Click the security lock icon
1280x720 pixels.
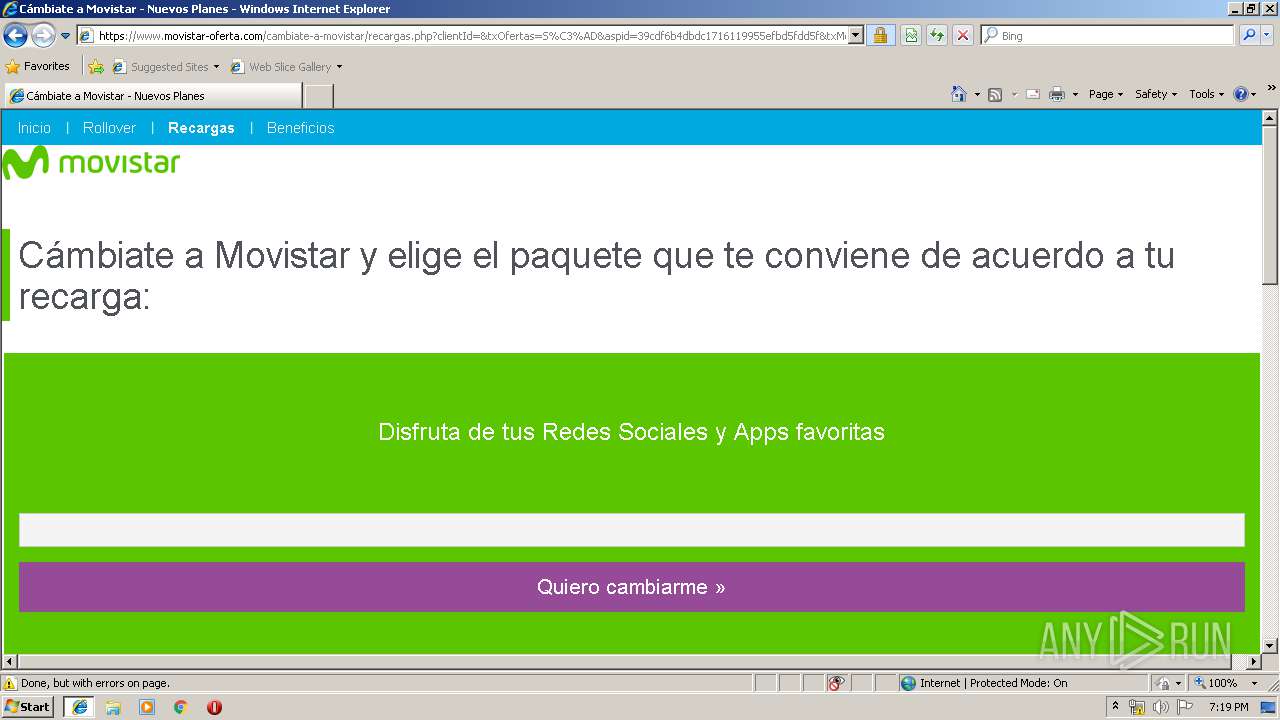(x=880, y=36)
